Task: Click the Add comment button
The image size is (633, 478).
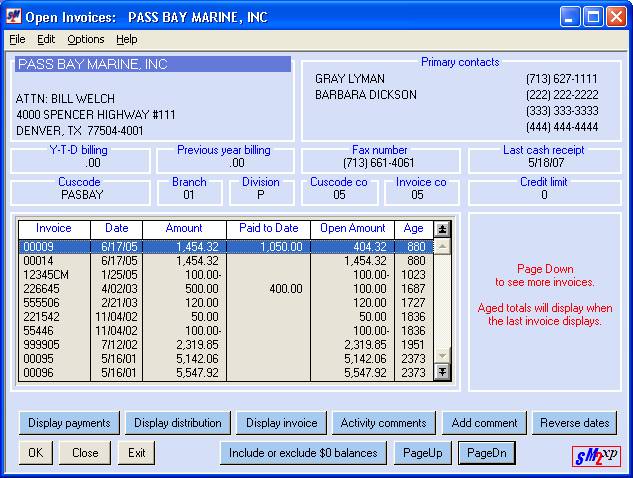Action: pos(484,423)
